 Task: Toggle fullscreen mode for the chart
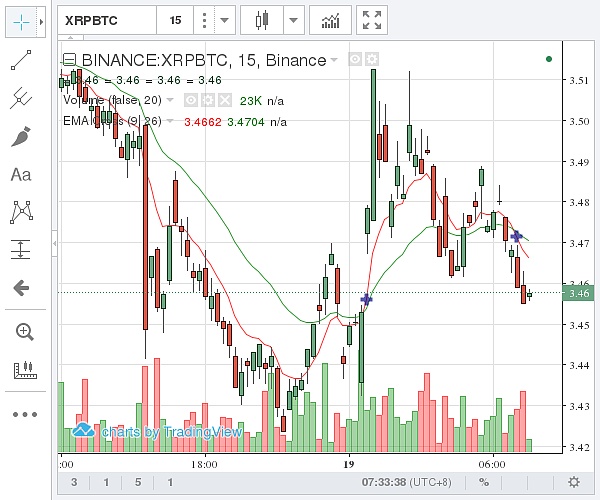click(372, 20)
